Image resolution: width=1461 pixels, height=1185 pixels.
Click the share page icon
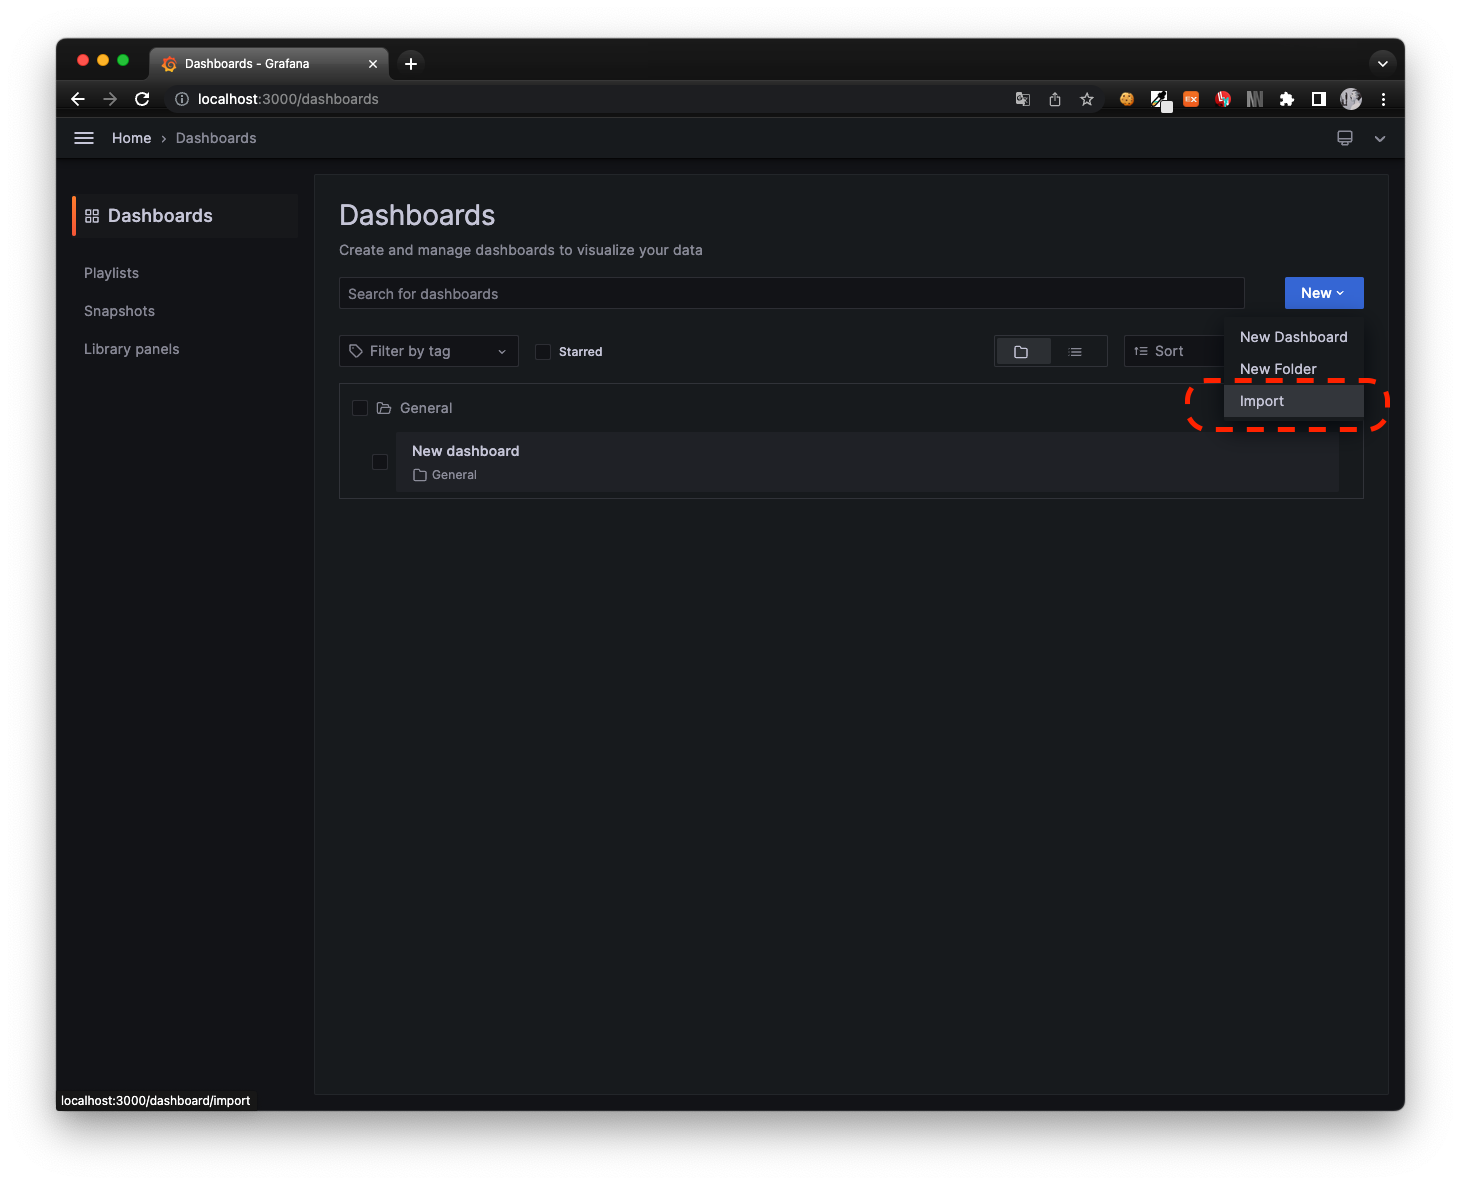tap(1055, 99)
